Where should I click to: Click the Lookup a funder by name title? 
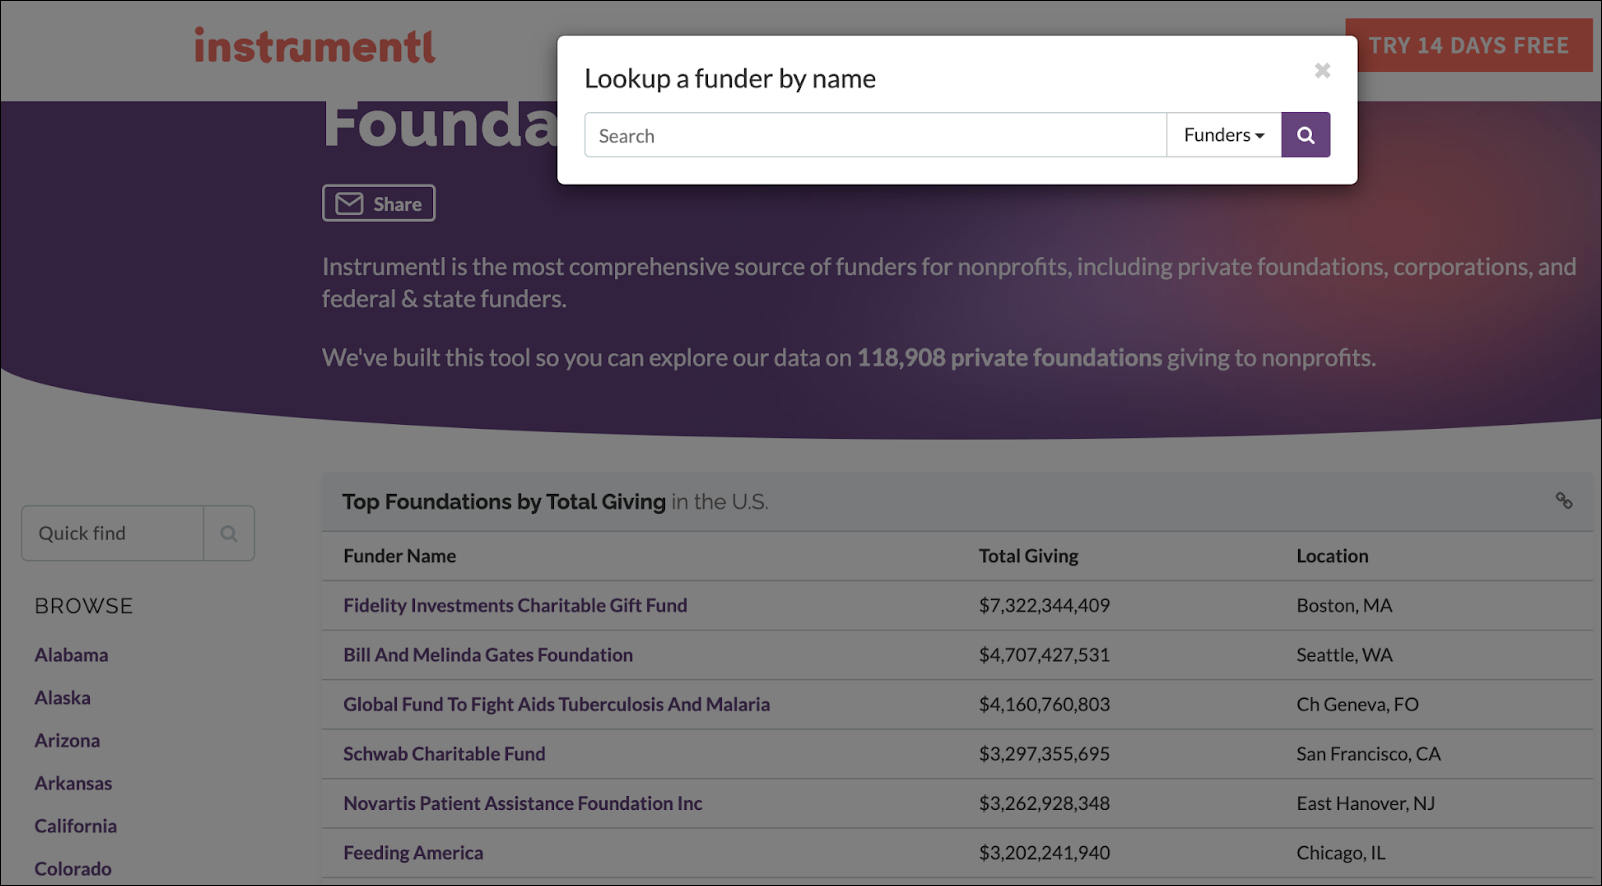click(730, 78)
